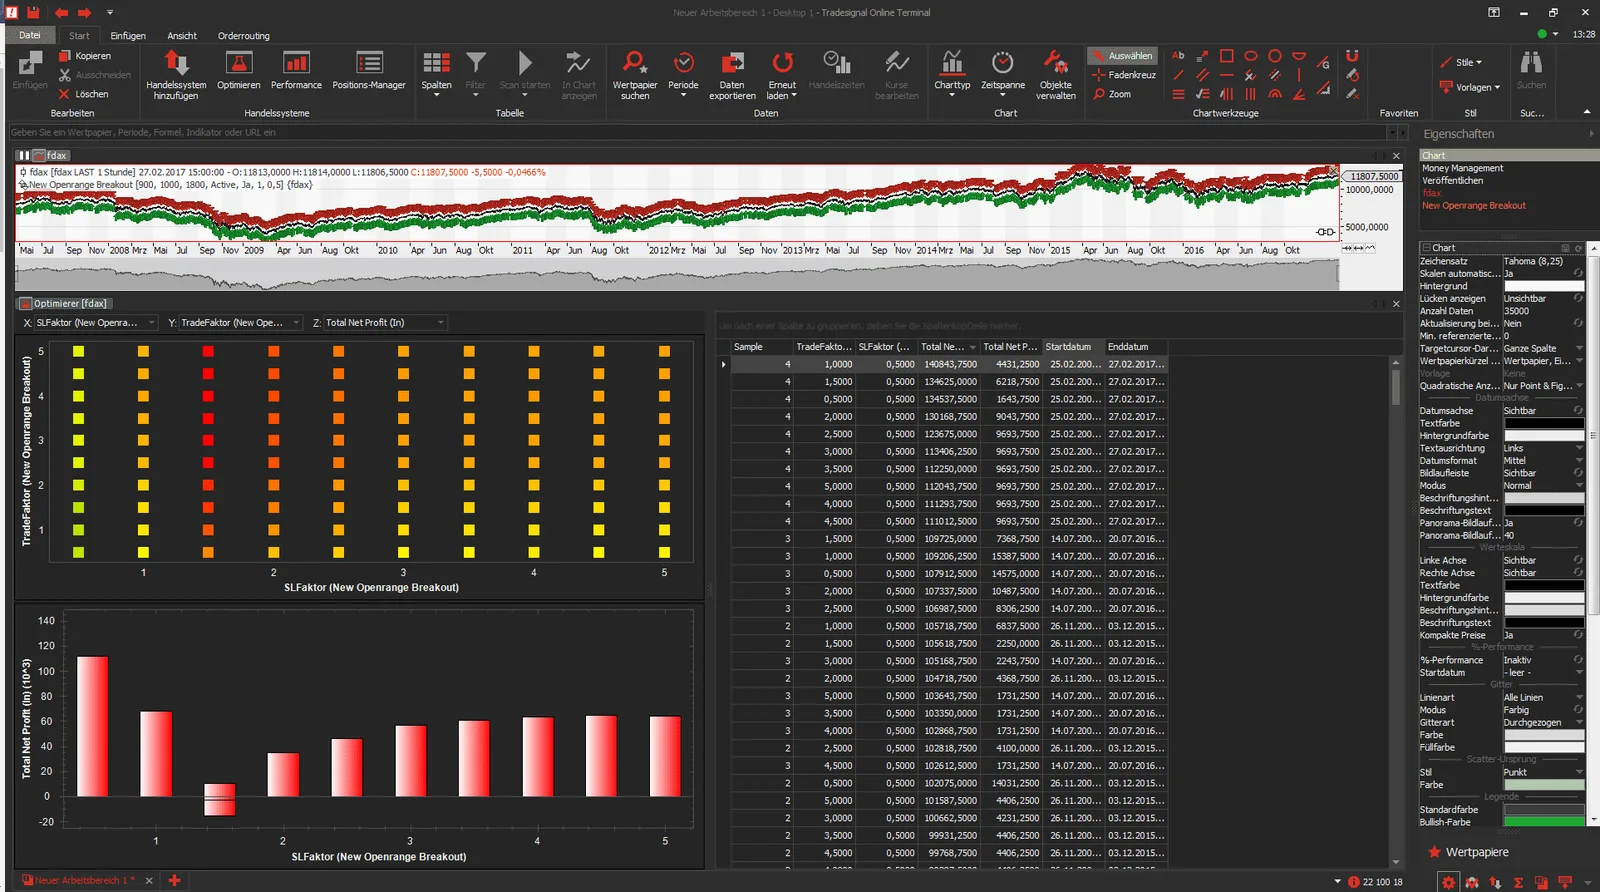Viewport: 1600px width, 892px height.
Task: Switch to the Ansicht ribbon tab
Action: [182, 36]
